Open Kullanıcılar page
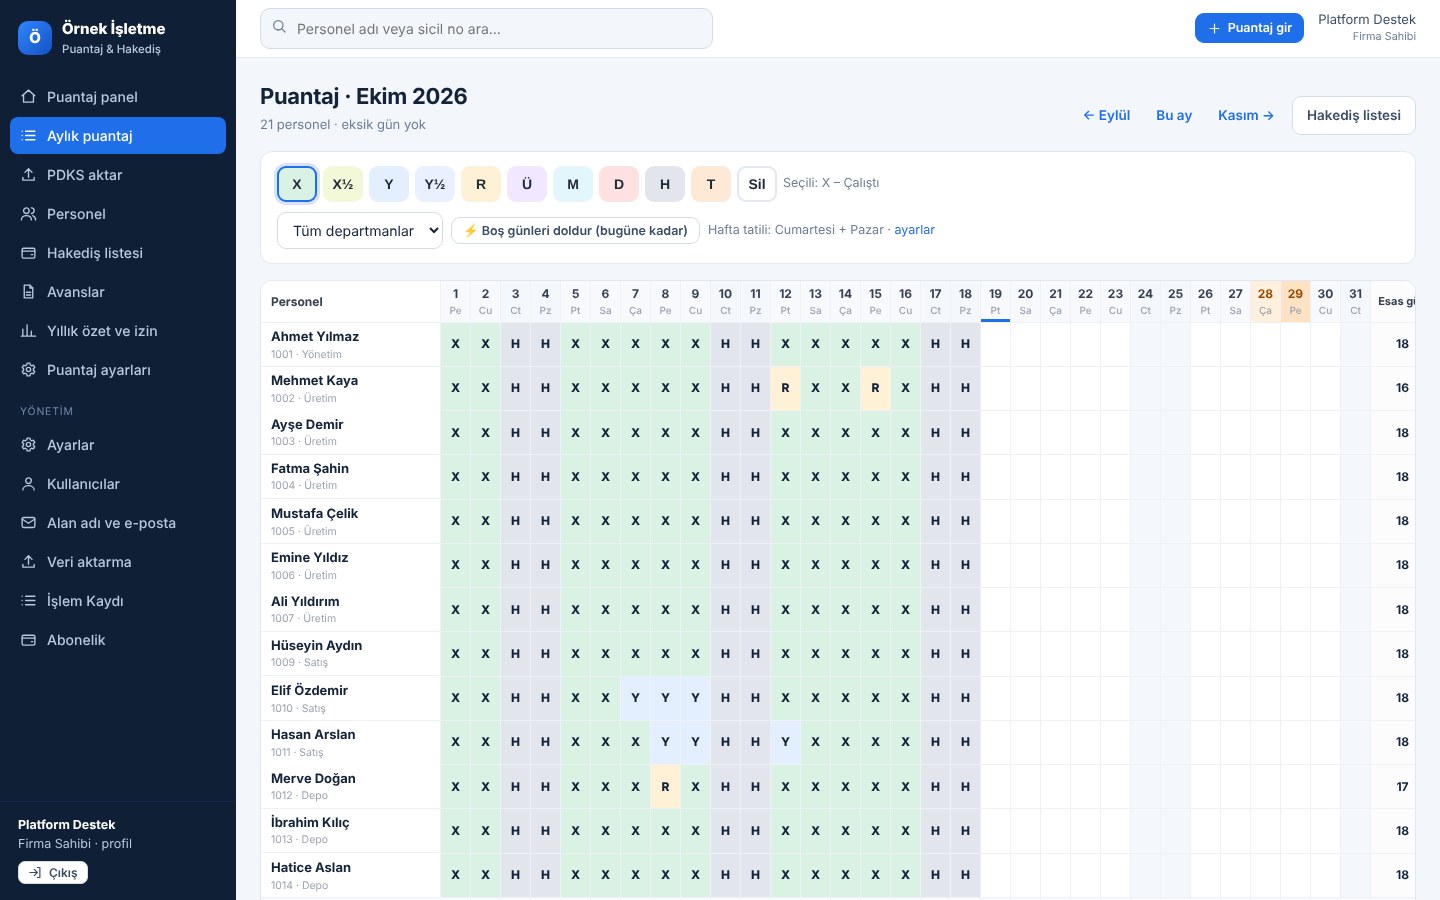The height and width of the screenshot is (900, 1440). pos(118,484)
